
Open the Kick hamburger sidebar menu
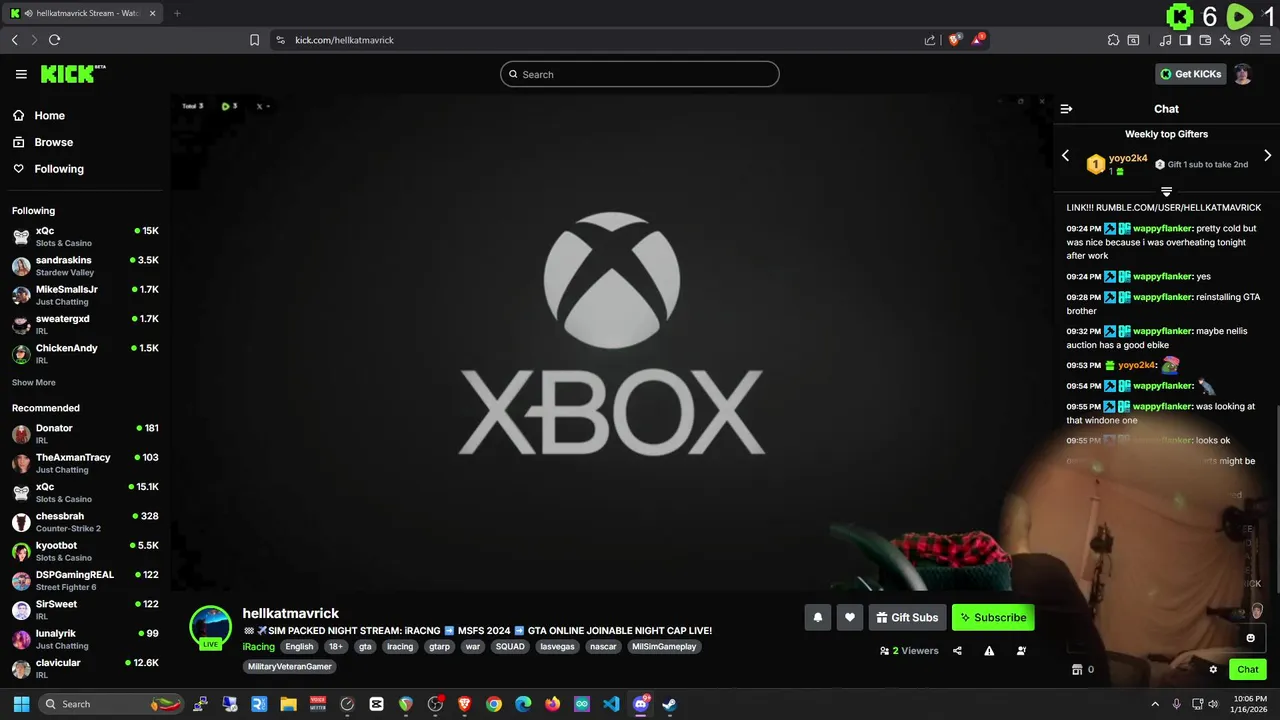tap(21, 74)
